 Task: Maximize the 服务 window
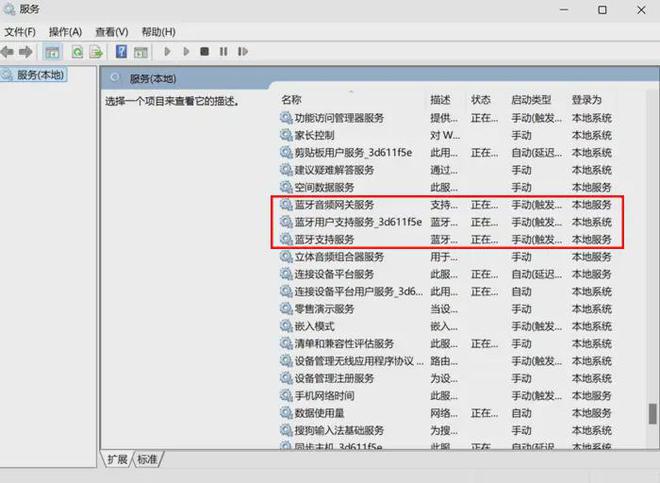tap(602, 10)
